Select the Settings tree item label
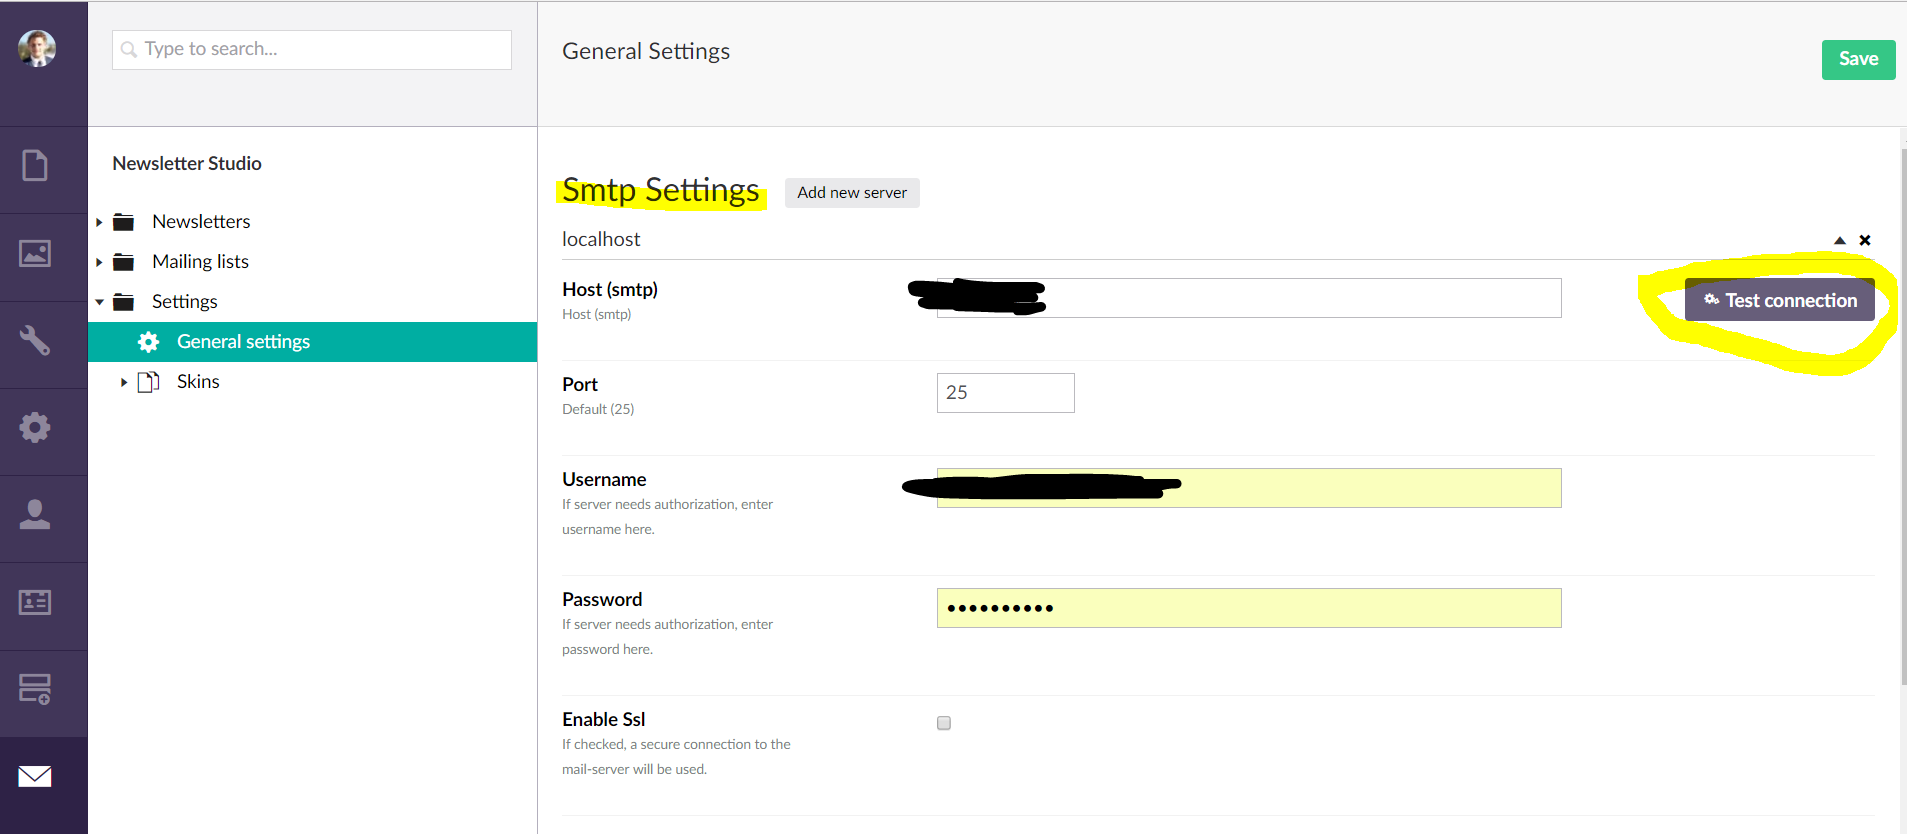 [184, 301]
